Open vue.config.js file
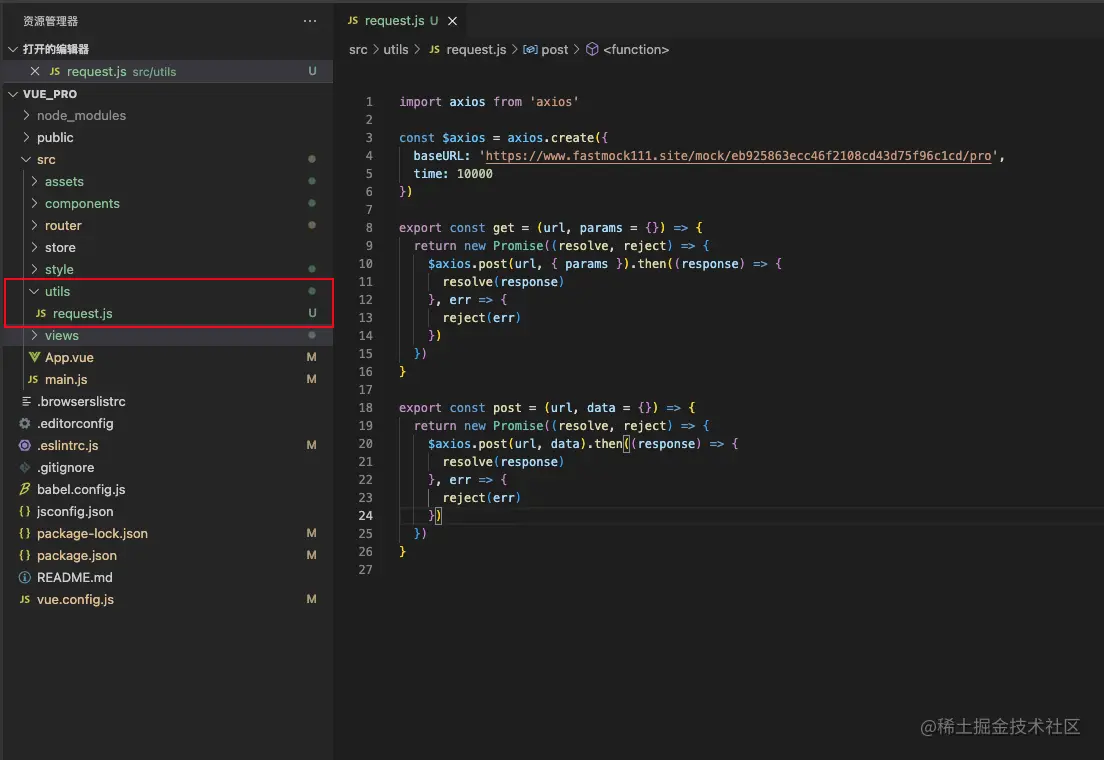Viewport: 1104px width, 760px height. (75, 599)
